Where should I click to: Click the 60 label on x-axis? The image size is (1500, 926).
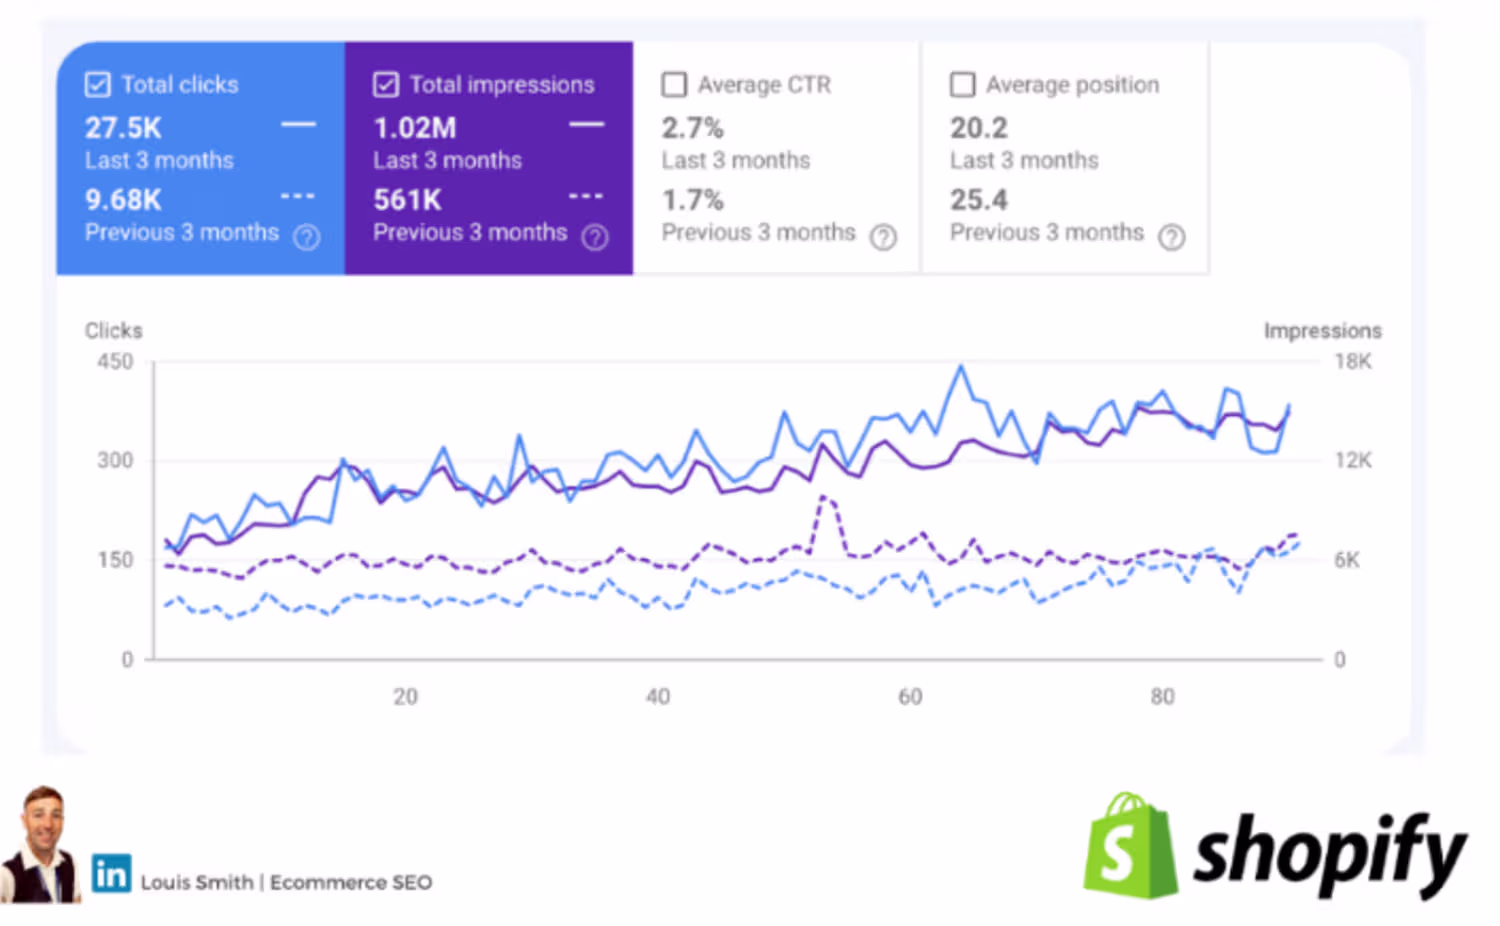[910, 697]
